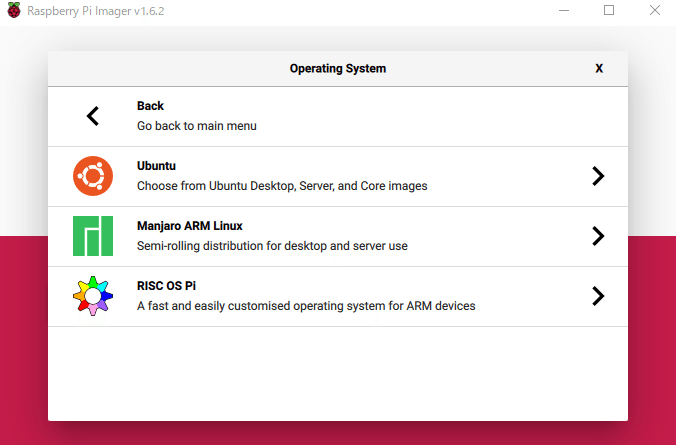Click the Manjaro green logo icon
Screen dimensions: 676x445
[x=93, y=236]
